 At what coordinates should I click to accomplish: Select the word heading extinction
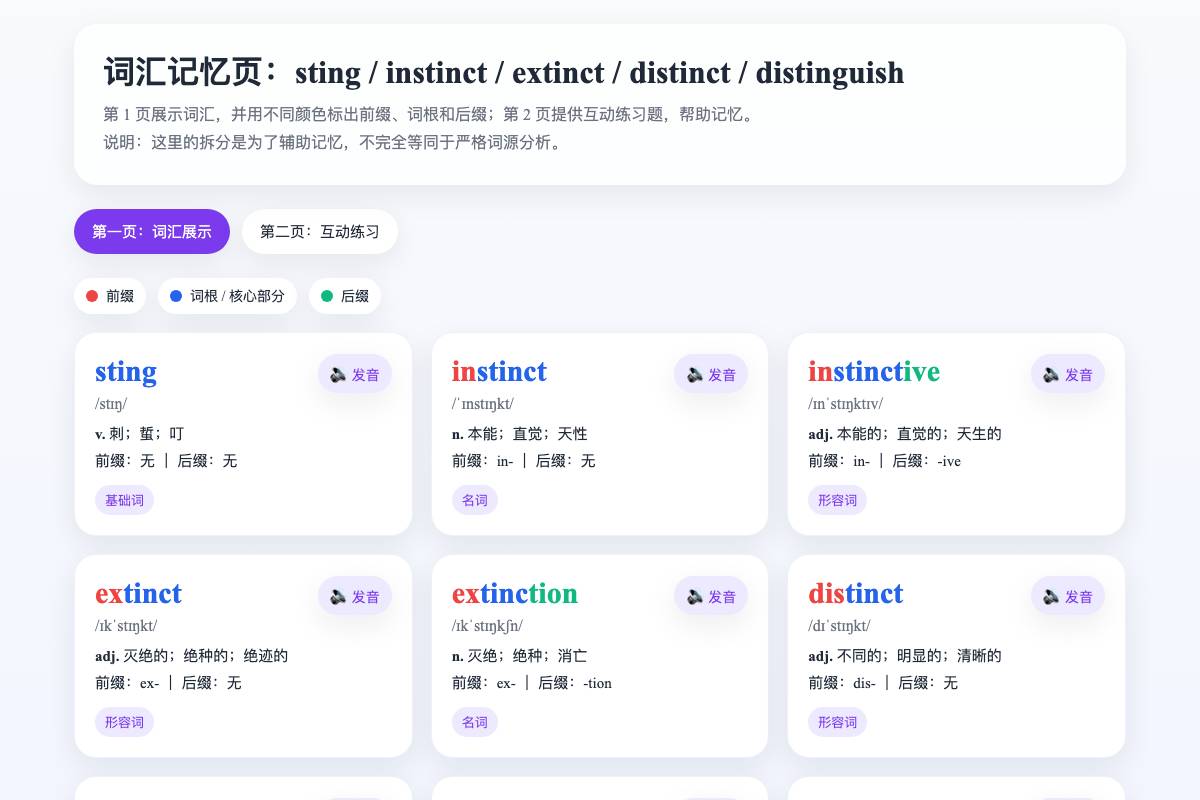click(x=515, y=594)
